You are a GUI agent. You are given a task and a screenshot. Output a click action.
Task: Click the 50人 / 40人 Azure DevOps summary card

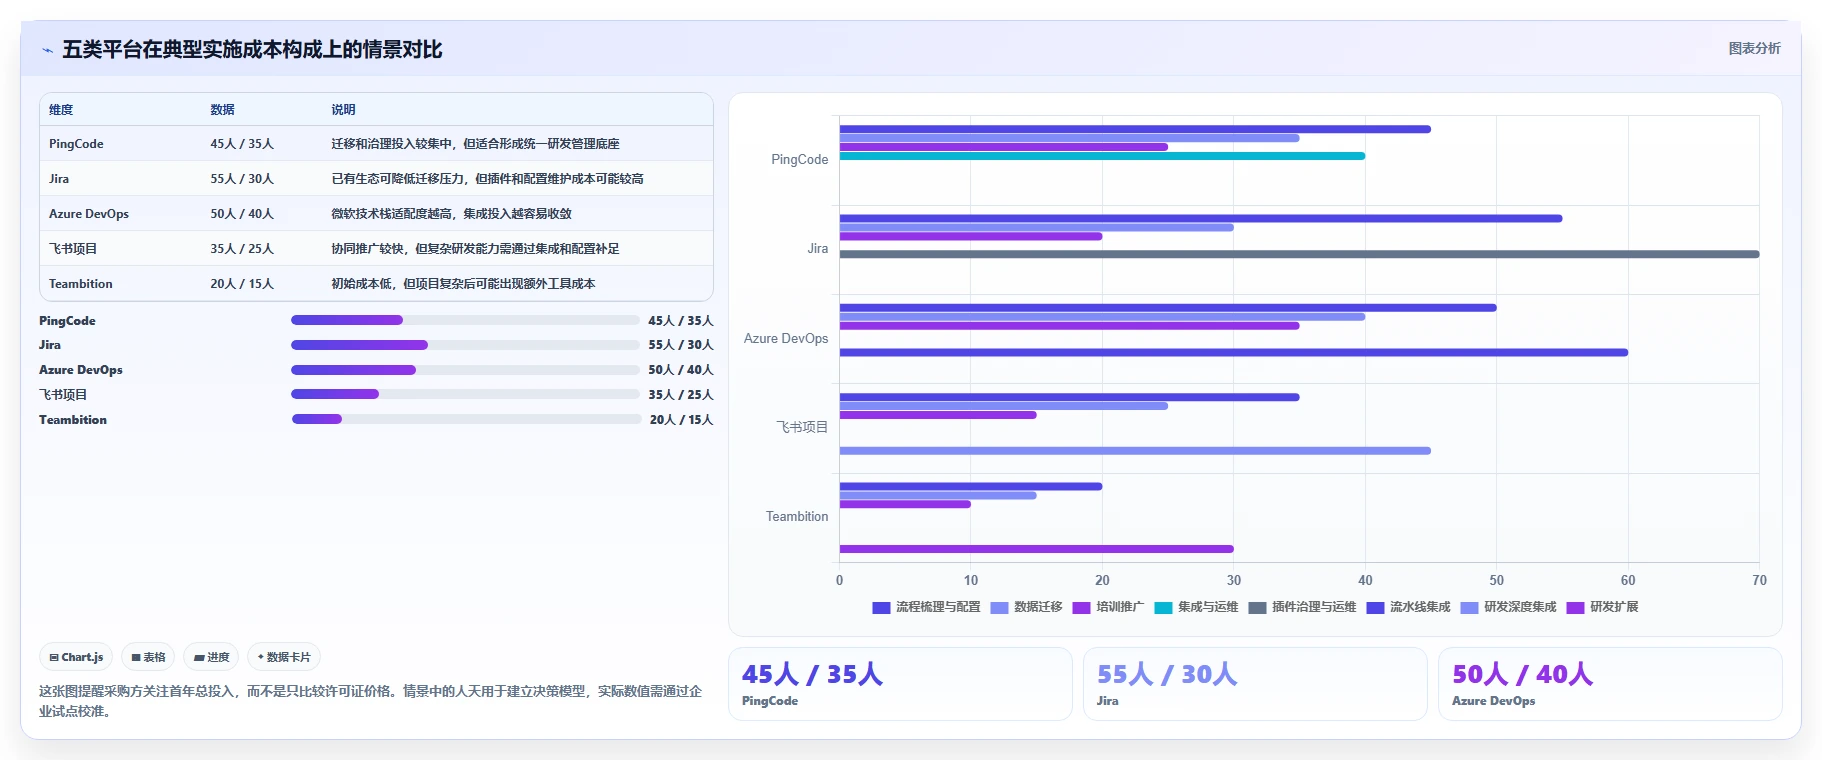pyautogui.click(x=1610, y=684)
